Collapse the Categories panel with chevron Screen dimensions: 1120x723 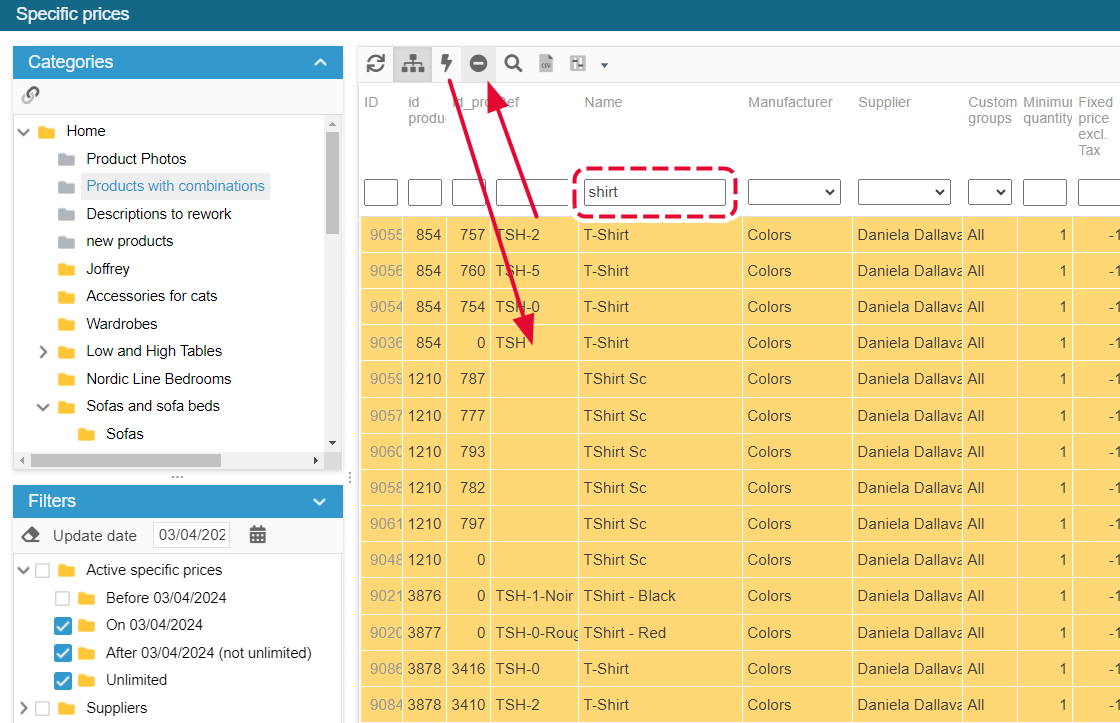pyautogui.click(x=320, y=62)
